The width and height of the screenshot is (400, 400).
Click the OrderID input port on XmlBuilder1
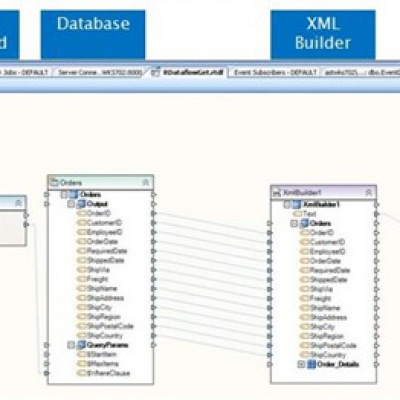(269, 233)
